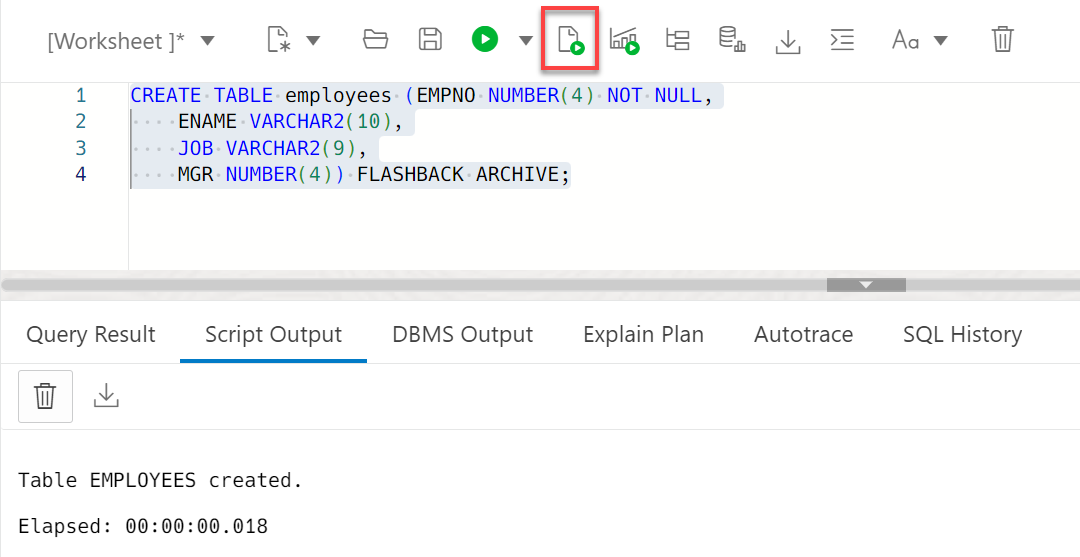Viewport: 1080px width, 557px height.
Task: Switch to the Query Result tab
Action: click(x=91, y=334)
